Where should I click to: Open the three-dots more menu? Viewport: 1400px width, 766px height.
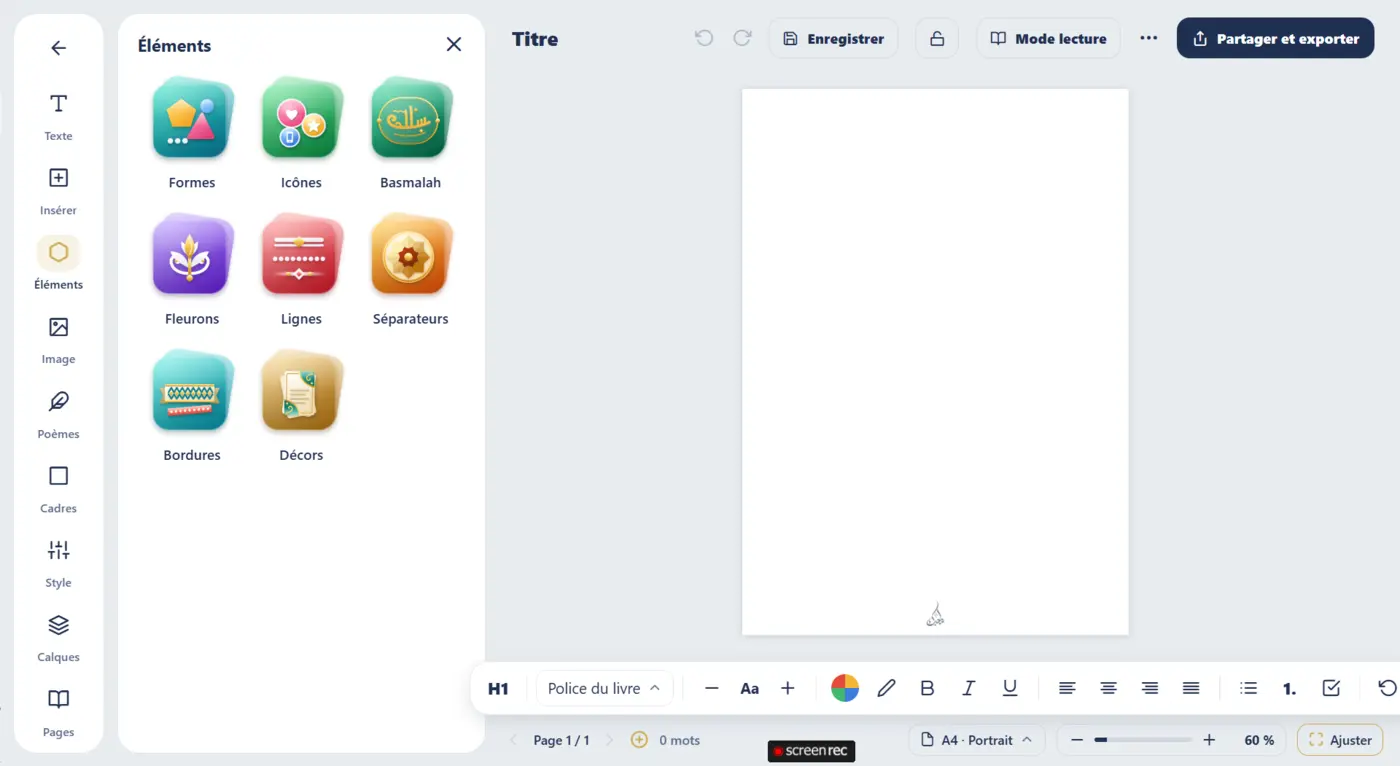click(1148, 38)
